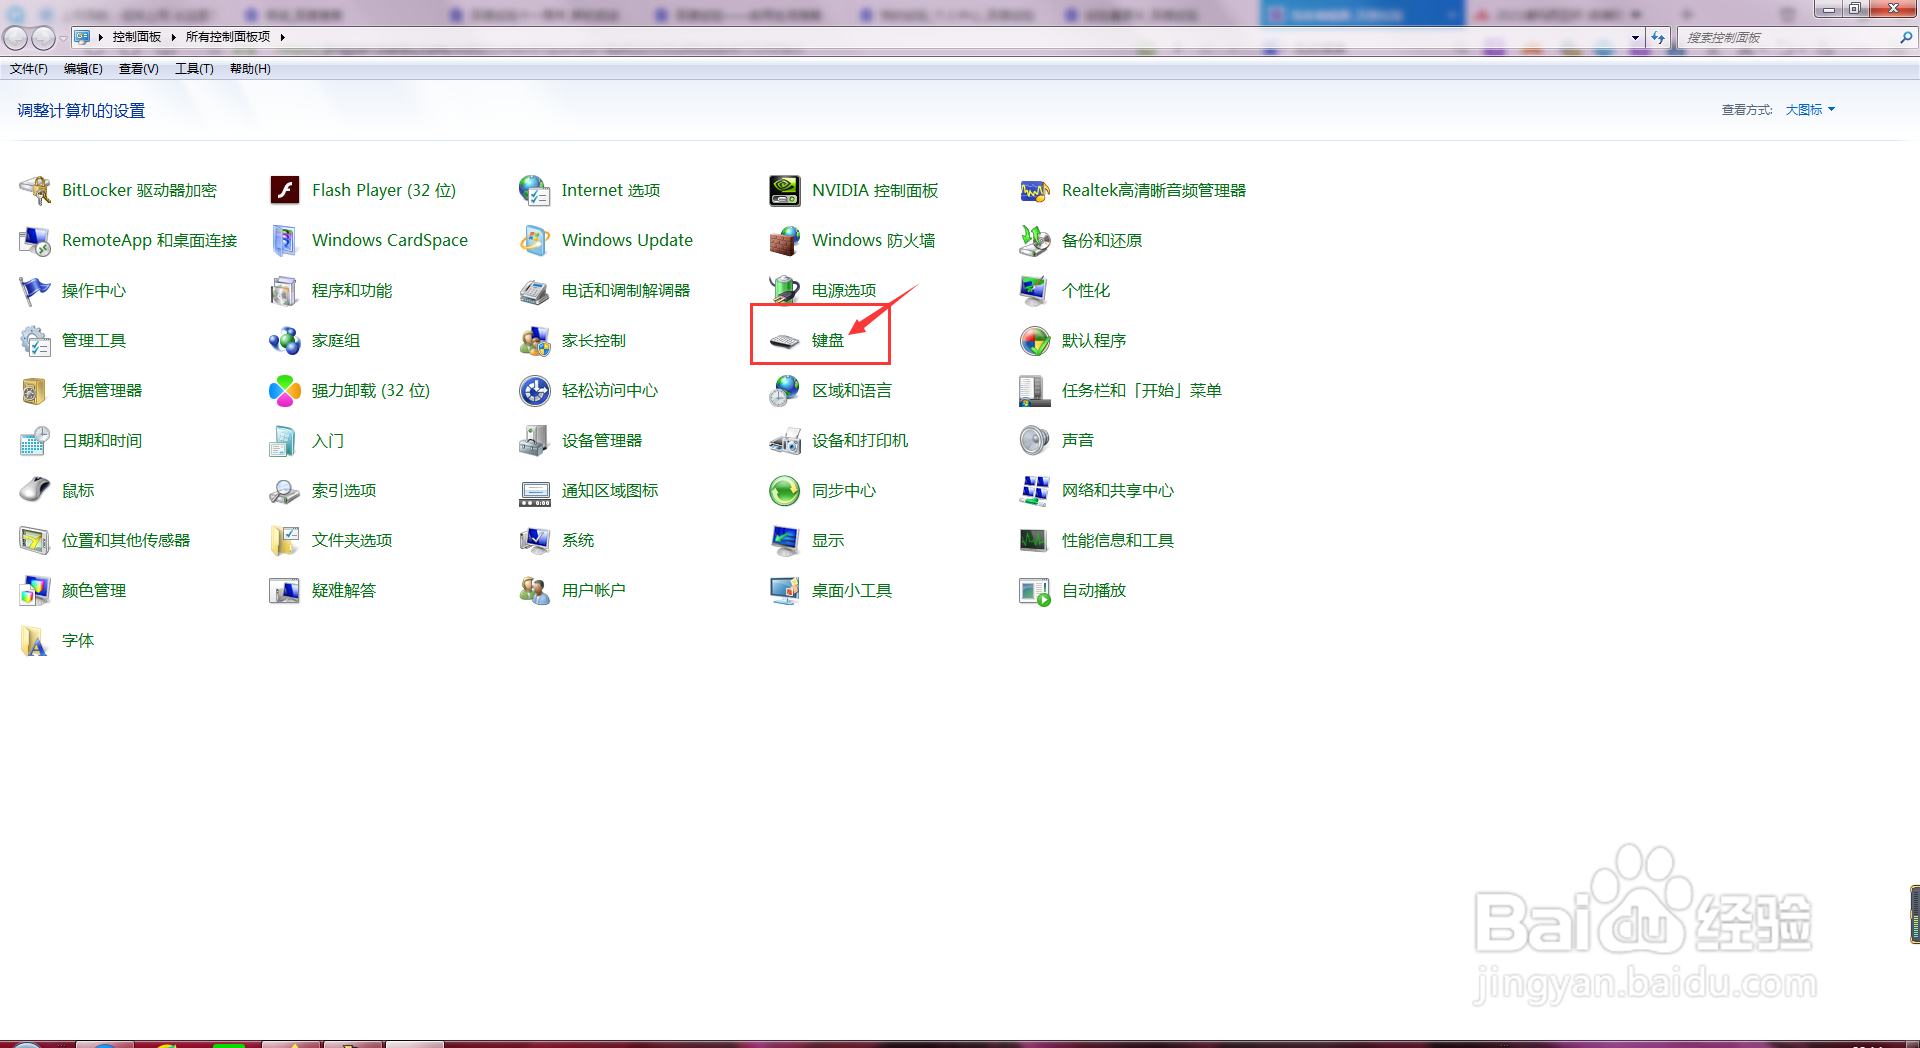Open the 性能信息和工具 link
Image resolution: width=1920 pixels, height=1048 pixels.
1118,540
